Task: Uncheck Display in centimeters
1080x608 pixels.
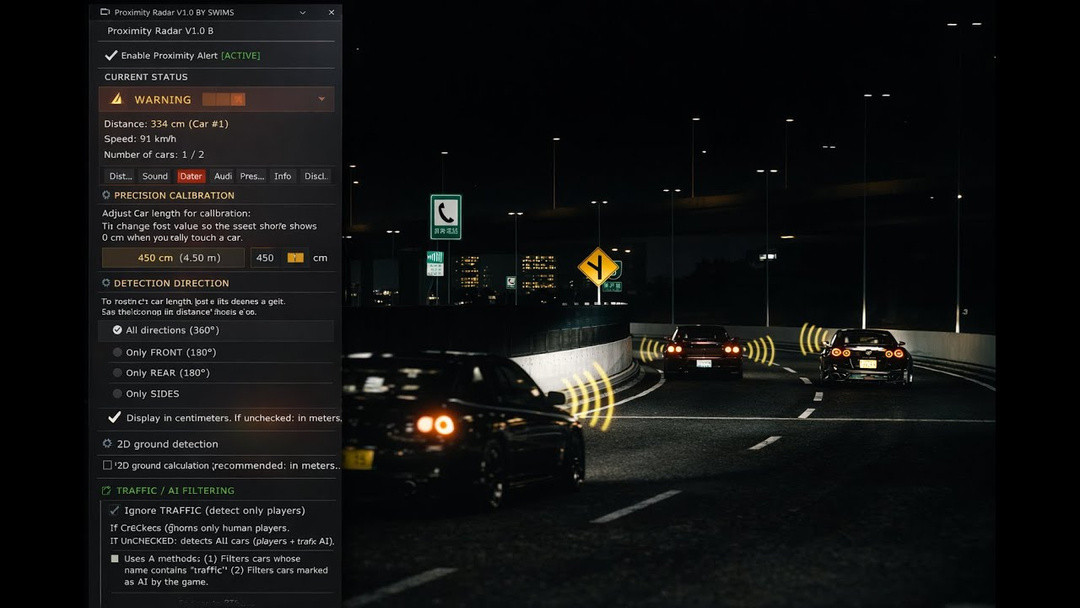Action: [x=114, y=417]
